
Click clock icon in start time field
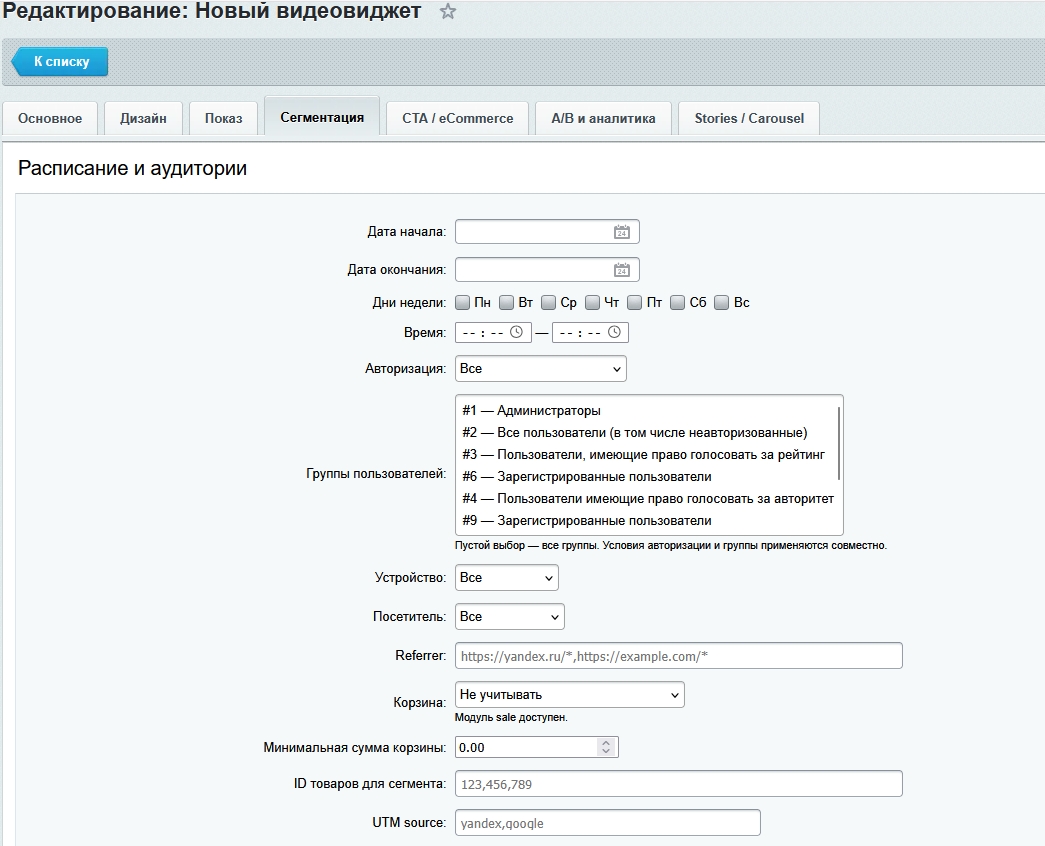[x=517, y=332]
